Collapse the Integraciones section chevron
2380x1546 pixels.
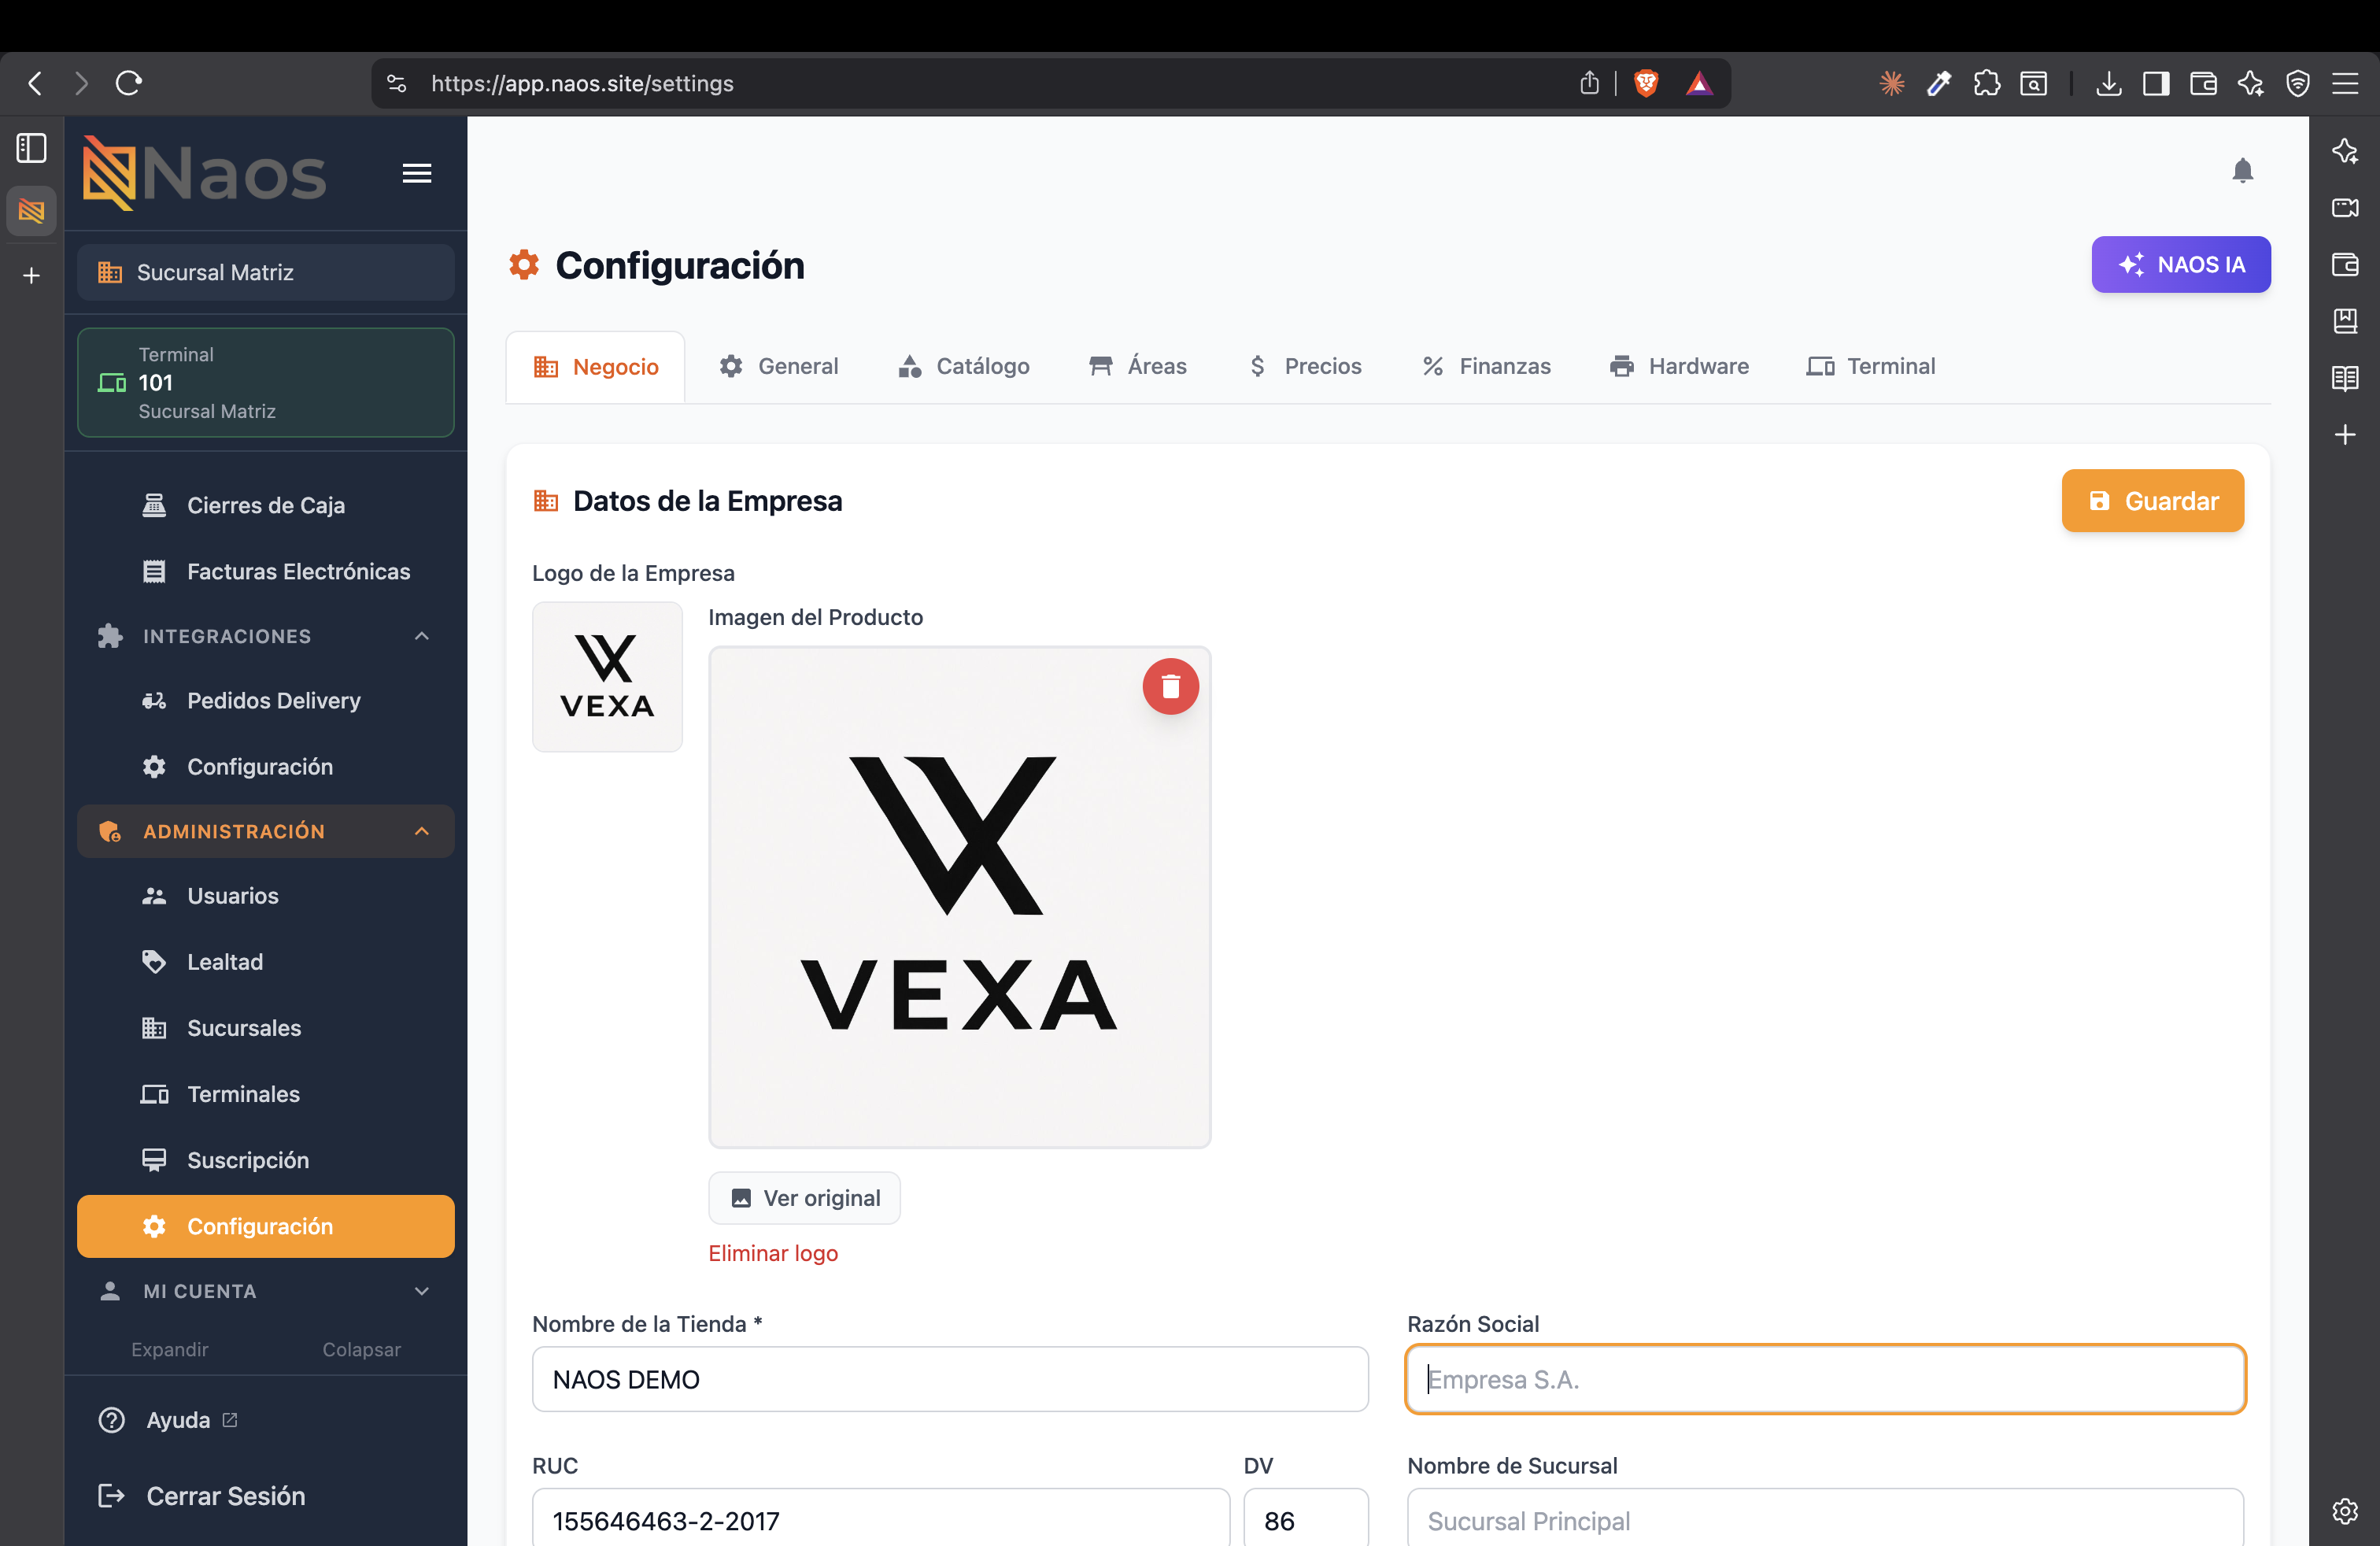tap(421, 636)
